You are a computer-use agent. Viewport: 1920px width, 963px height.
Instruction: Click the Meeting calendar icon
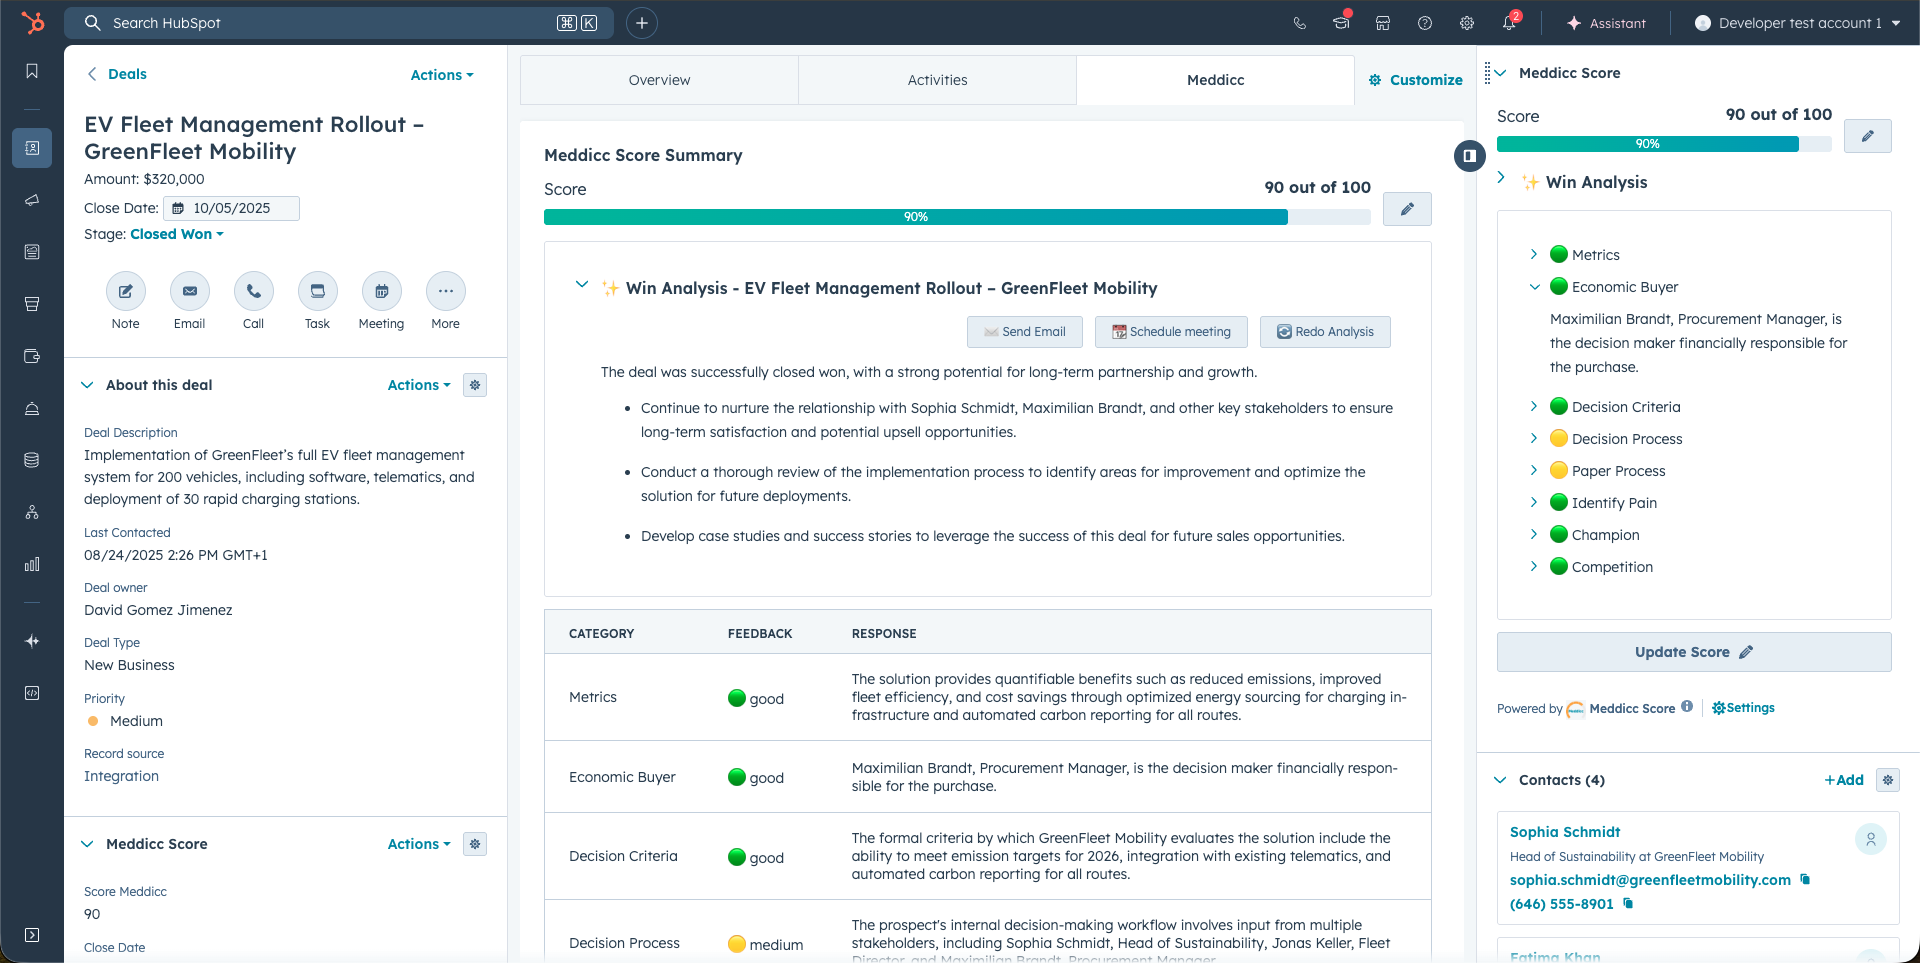click(381, 291)
